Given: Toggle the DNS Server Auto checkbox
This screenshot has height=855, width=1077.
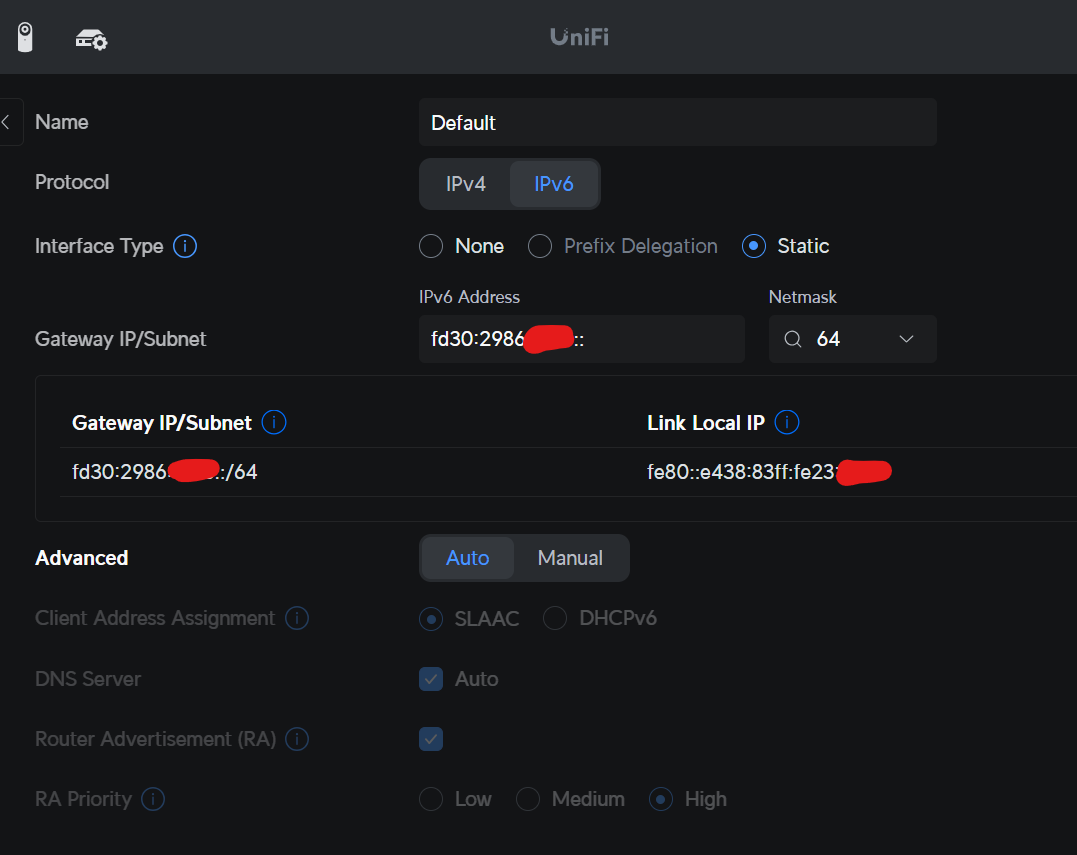Looking at the screenshot, I should [431, 679].
